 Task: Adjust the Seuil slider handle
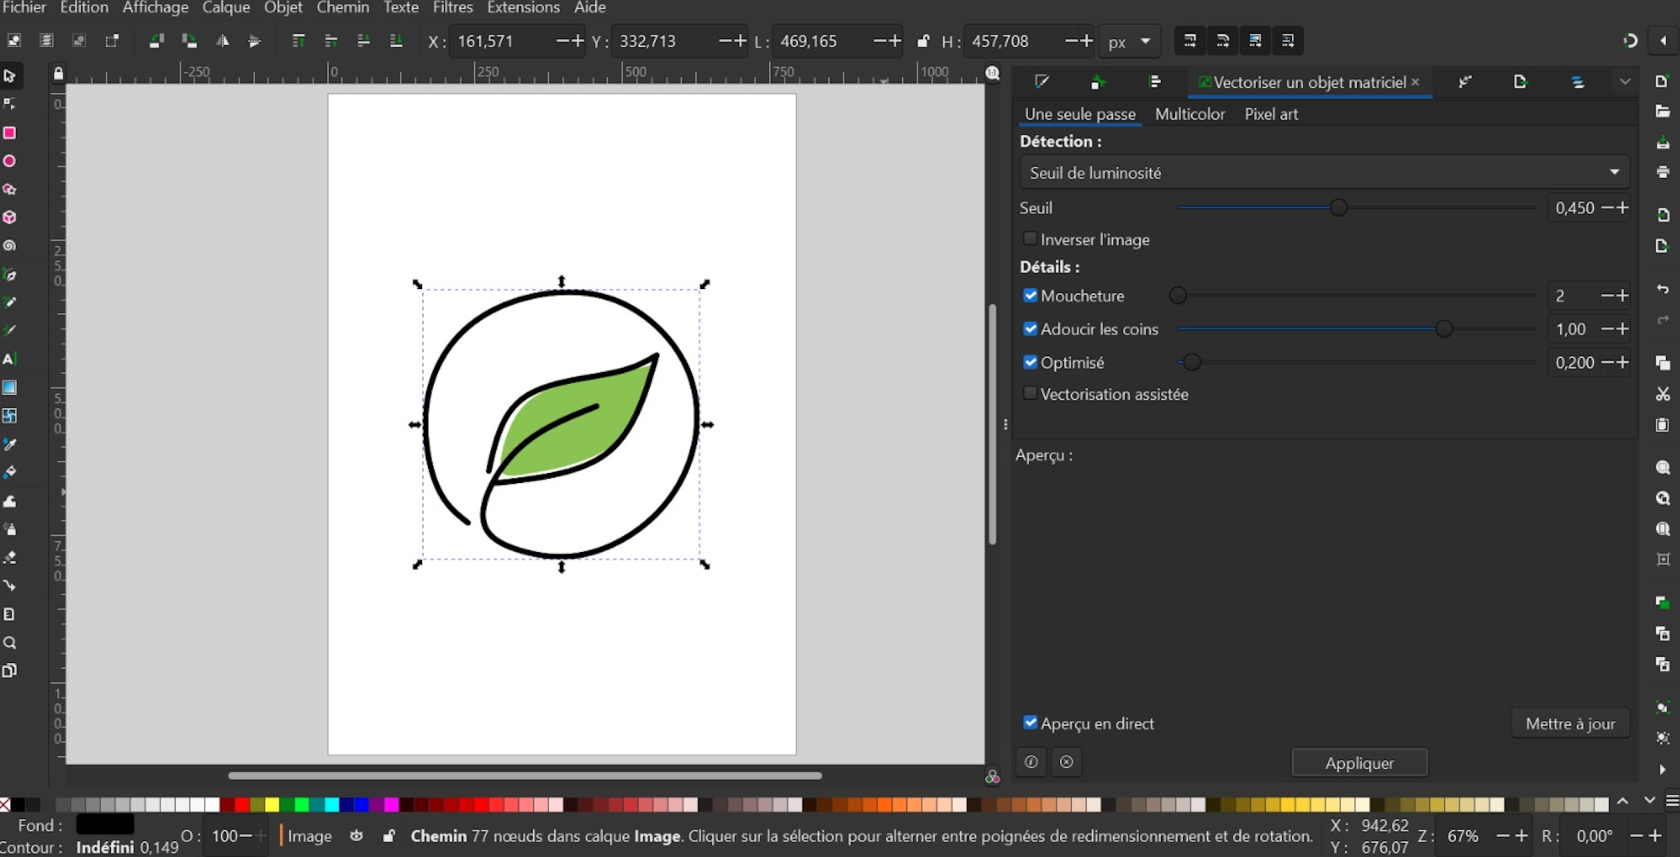coord(1338,207)
